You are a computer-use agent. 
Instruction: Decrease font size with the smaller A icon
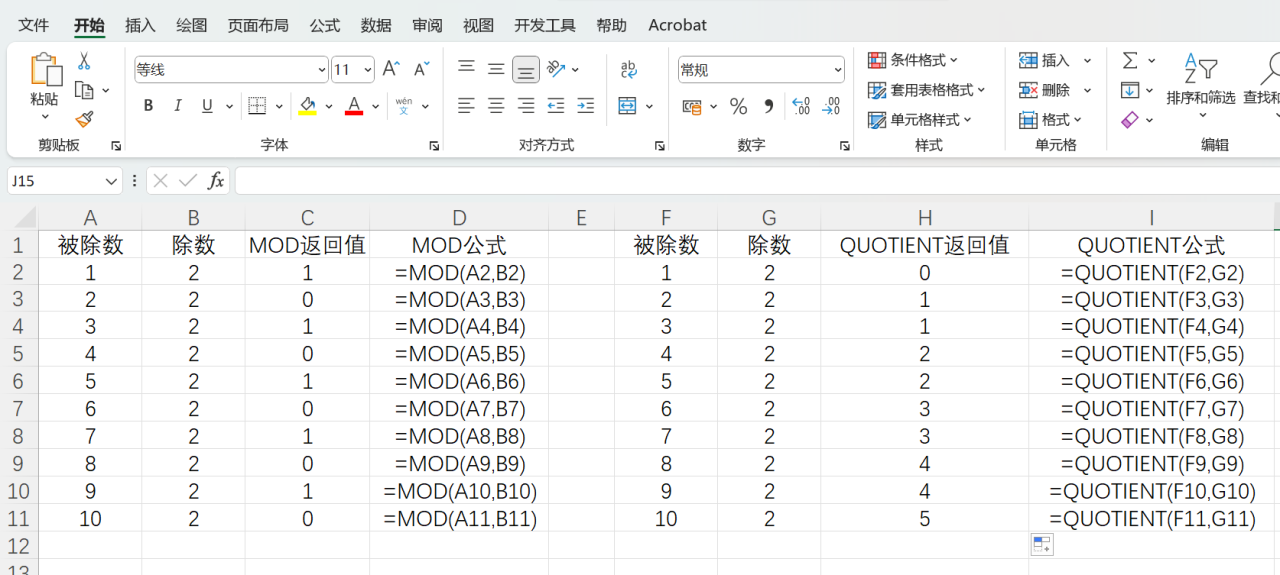coord(422,69)
